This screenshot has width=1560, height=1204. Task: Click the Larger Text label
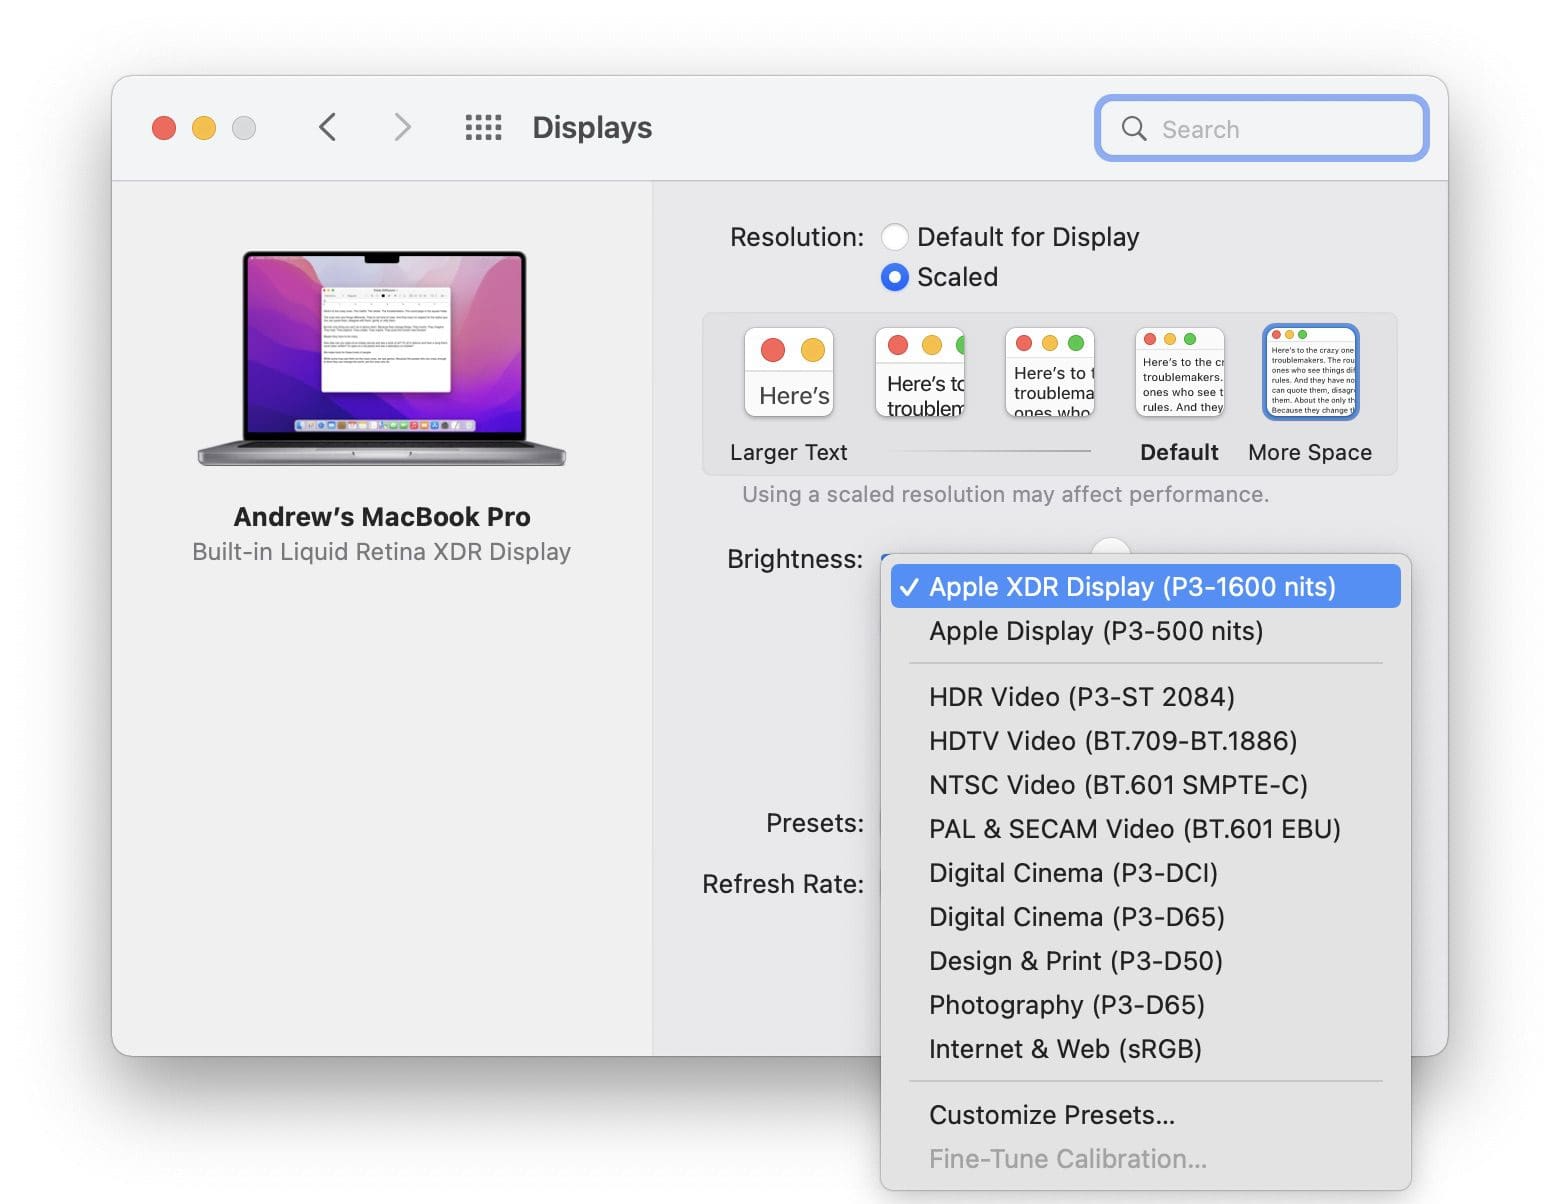click(789, 452)
